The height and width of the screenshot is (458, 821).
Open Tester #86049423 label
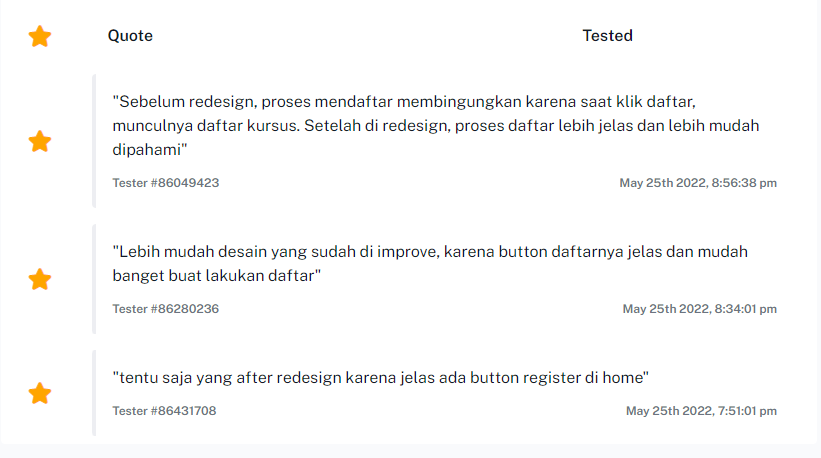pyautogui.click(x=166, y=183)
